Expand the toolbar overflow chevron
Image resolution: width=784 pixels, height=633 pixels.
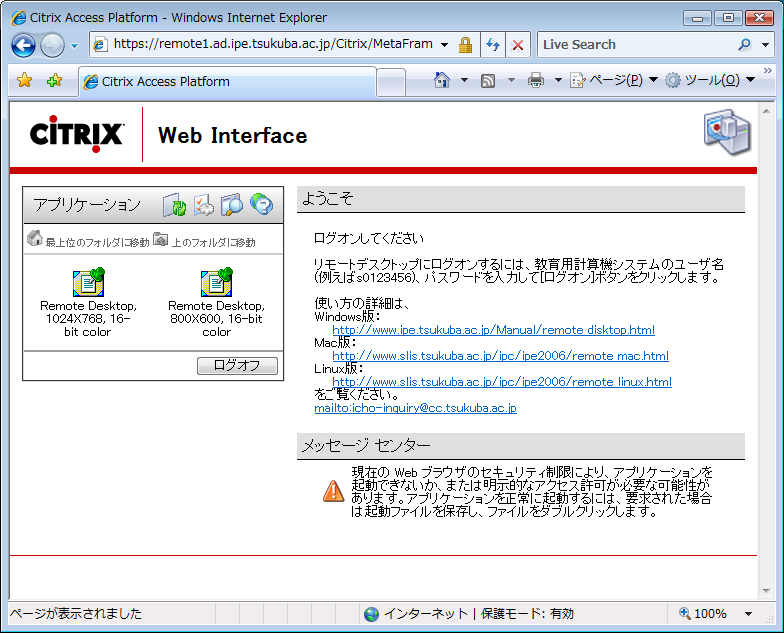pyautogui.click(x=768, y=71)
